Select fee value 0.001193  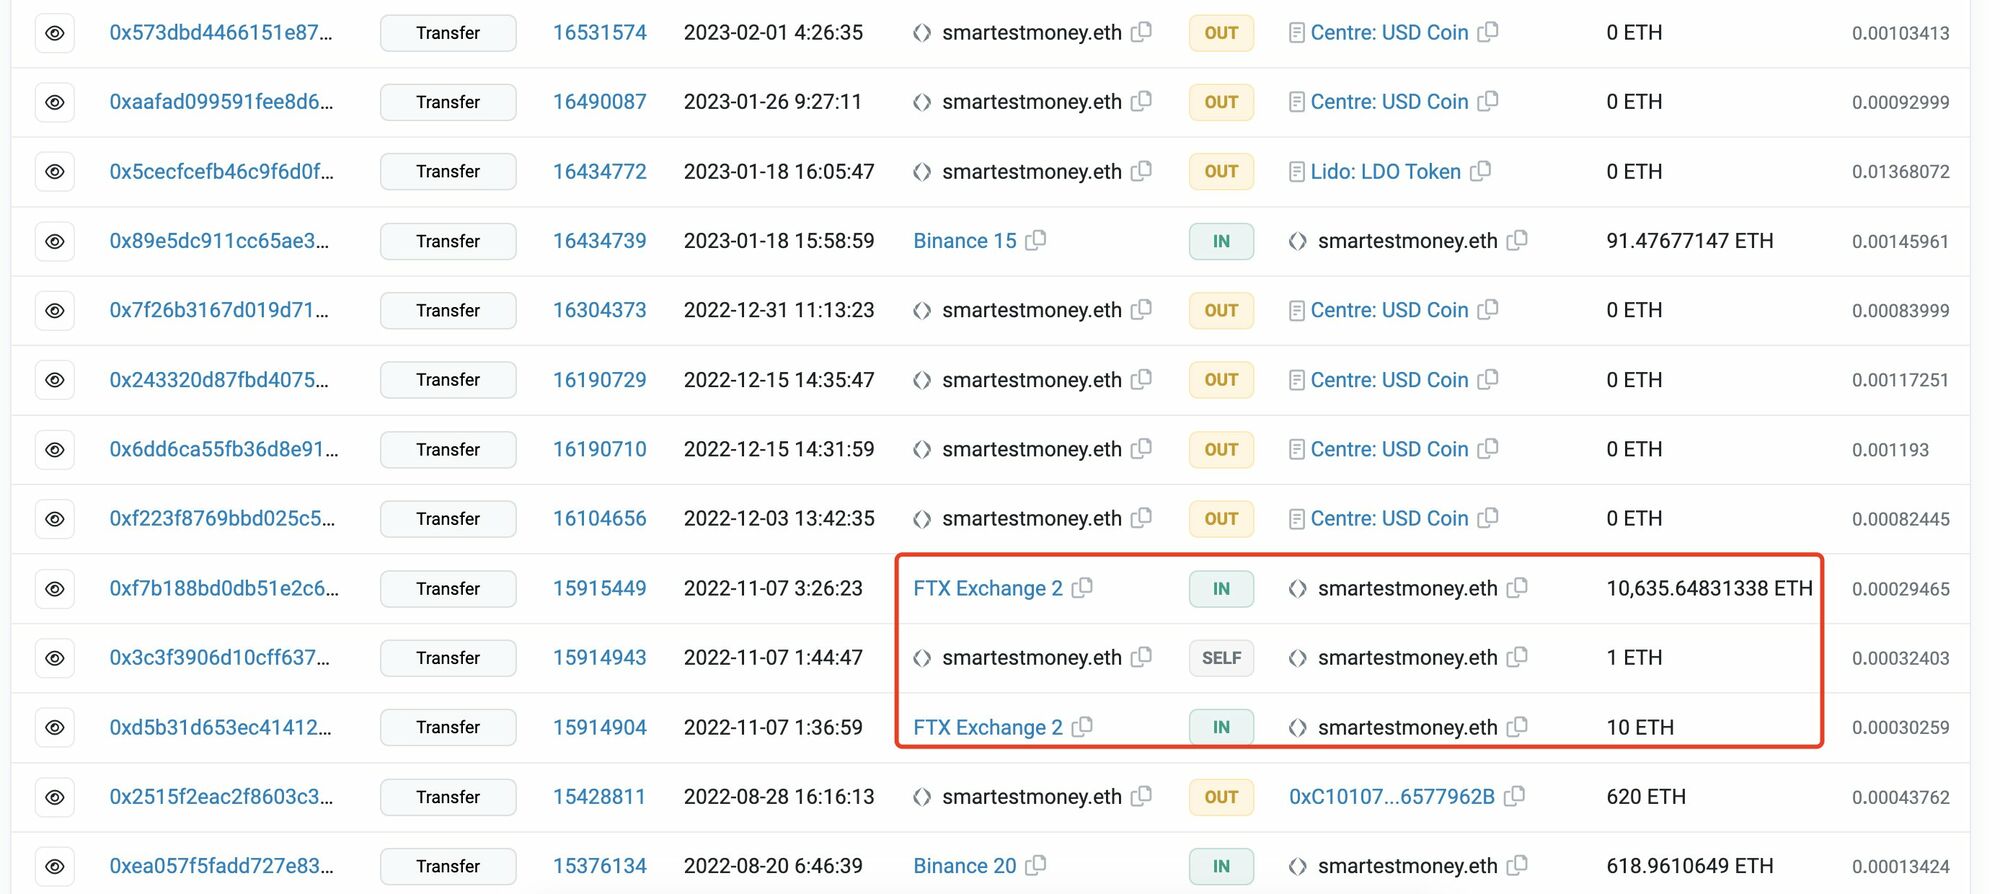1890,450
